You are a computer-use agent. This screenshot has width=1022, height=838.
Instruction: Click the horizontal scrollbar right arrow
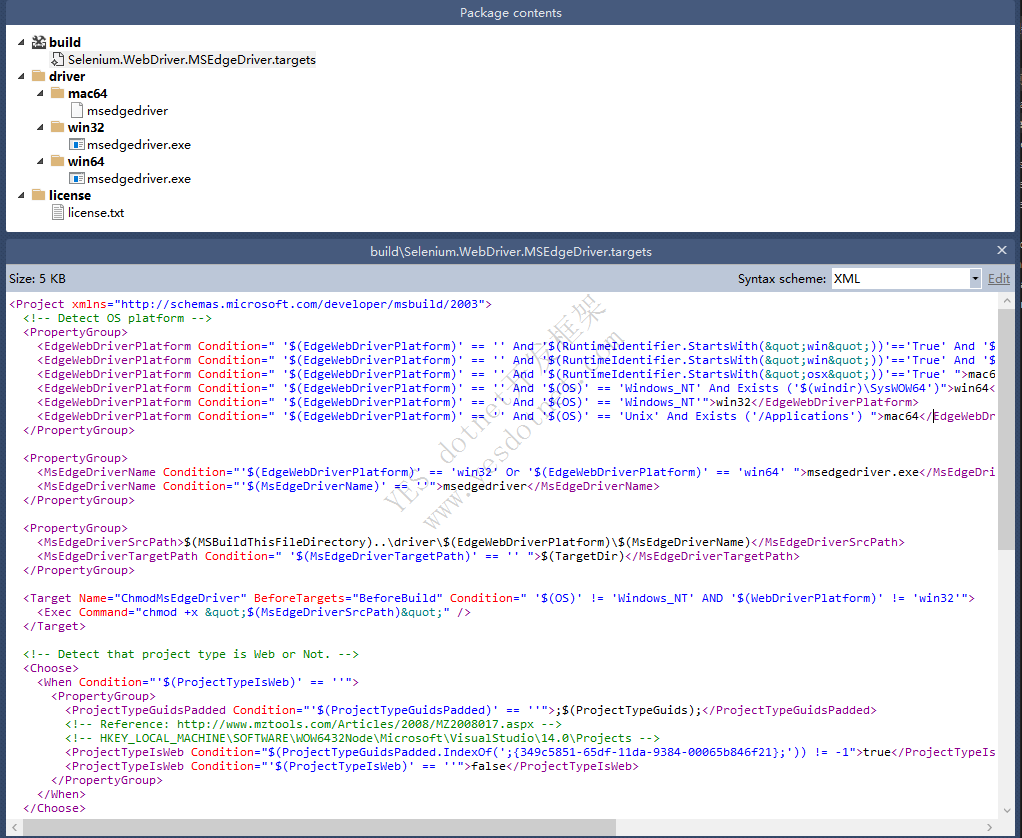pyautogui.click(x=989, y=828)
